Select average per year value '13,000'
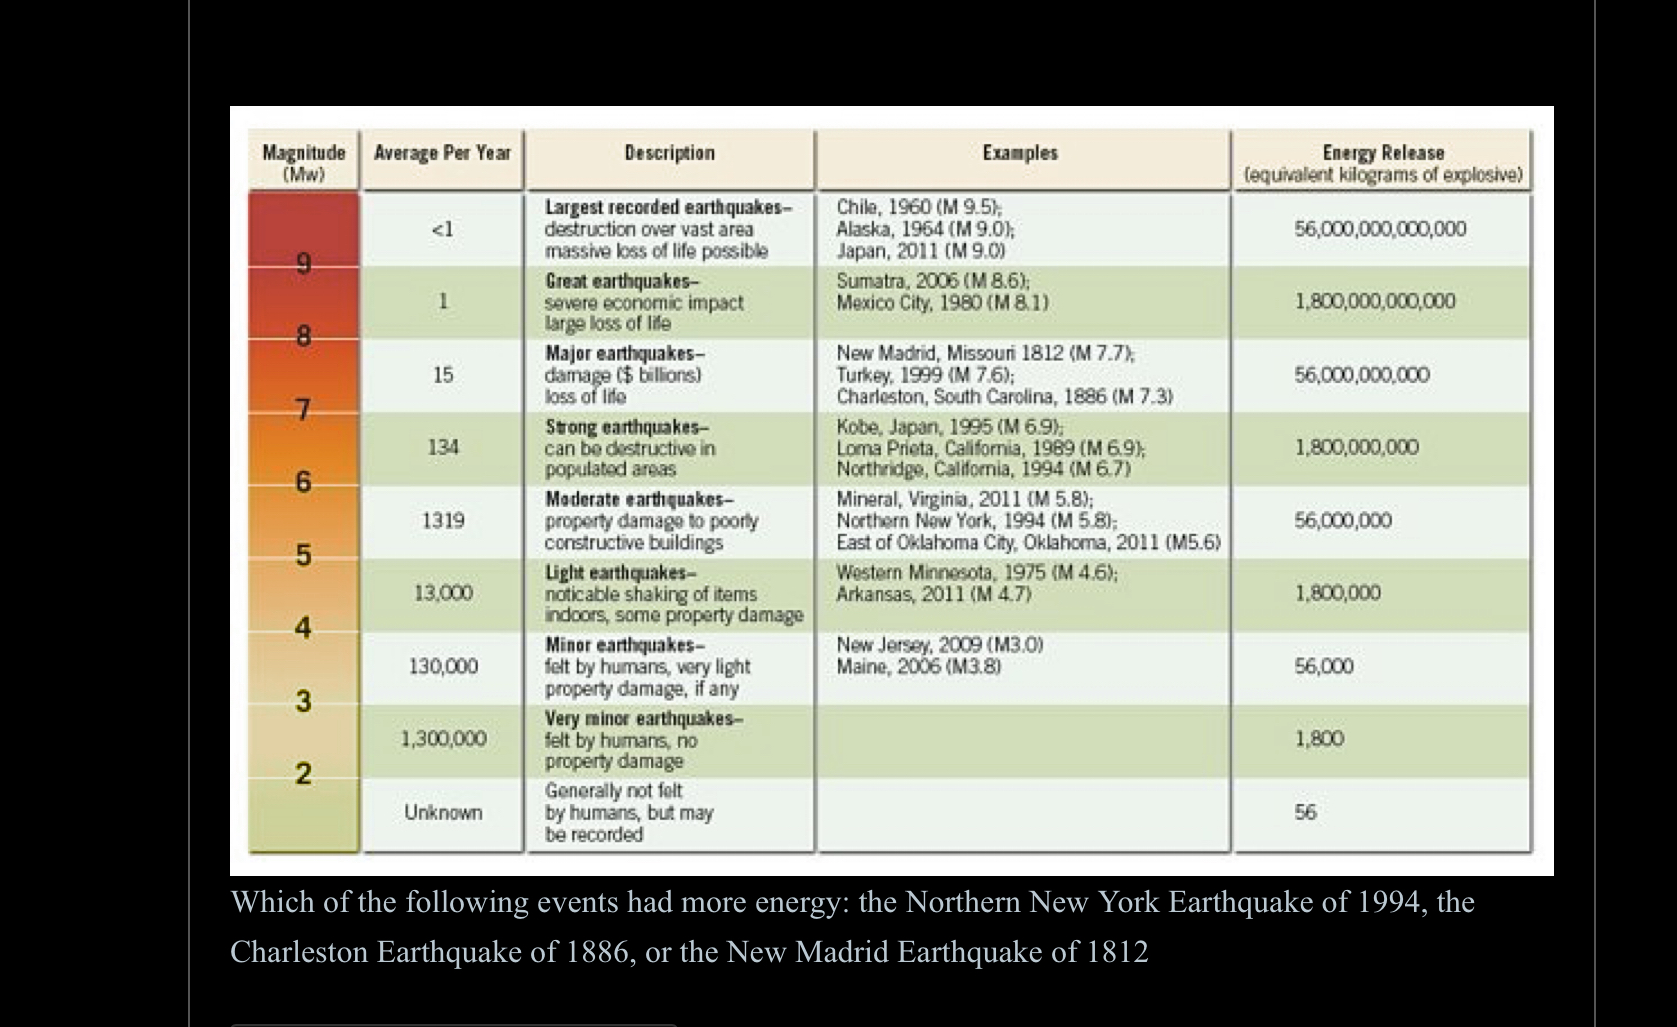Viewport: 1677px width, 1027px height. (443, 594)
